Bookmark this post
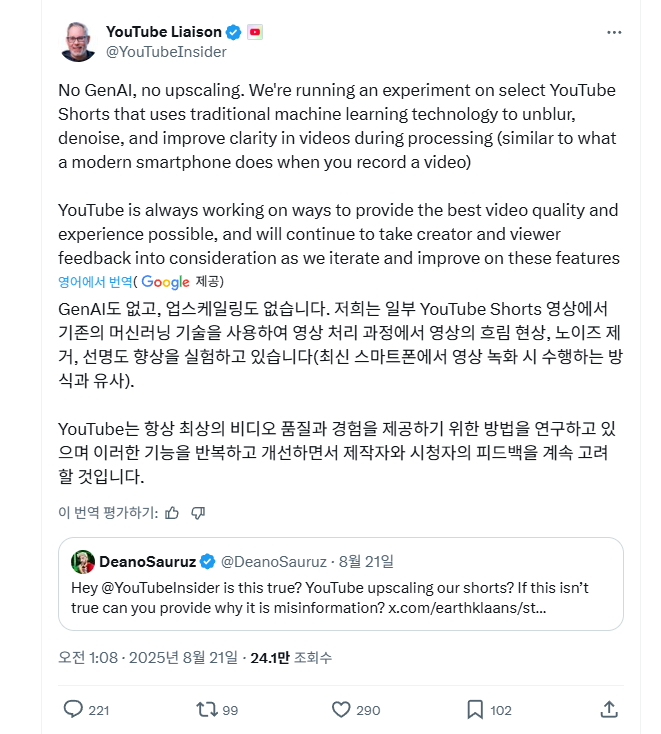Screen dimensions: 661x734 coord(475,710)
